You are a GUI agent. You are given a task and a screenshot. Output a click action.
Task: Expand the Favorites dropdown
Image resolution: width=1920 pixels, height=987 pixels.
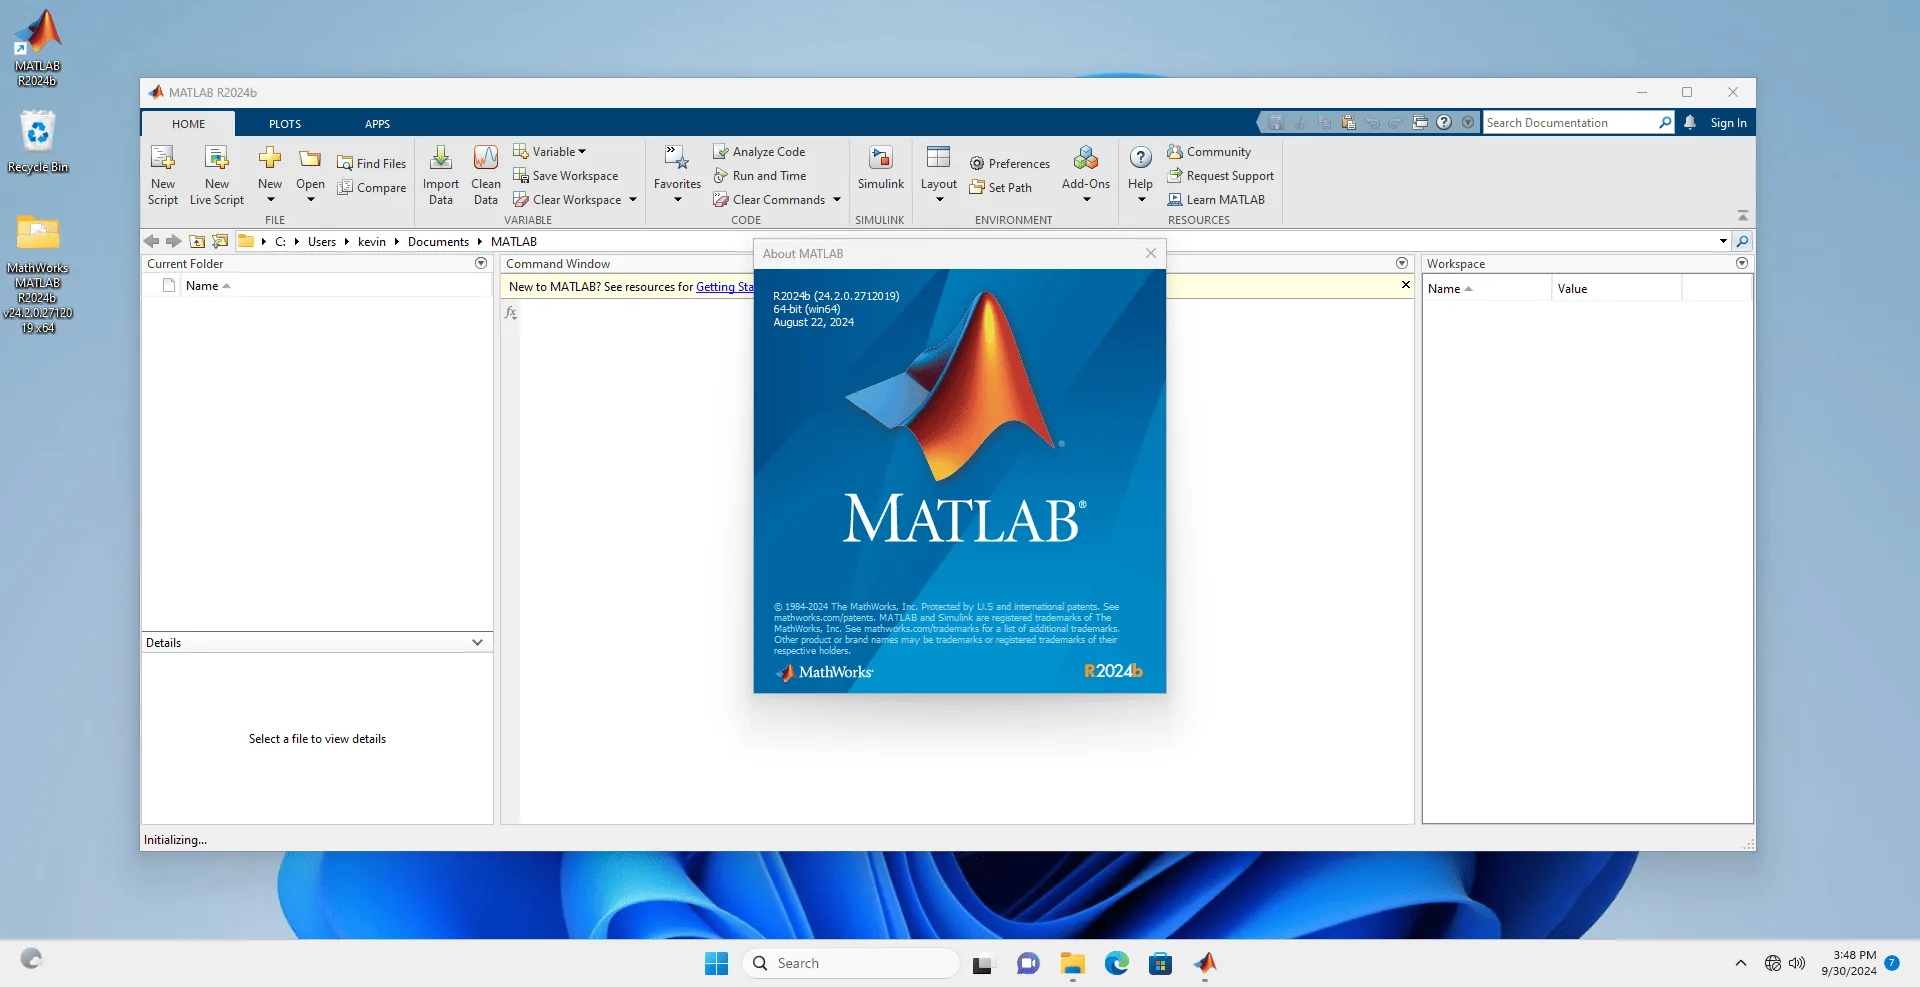click(x=678, y=199)
